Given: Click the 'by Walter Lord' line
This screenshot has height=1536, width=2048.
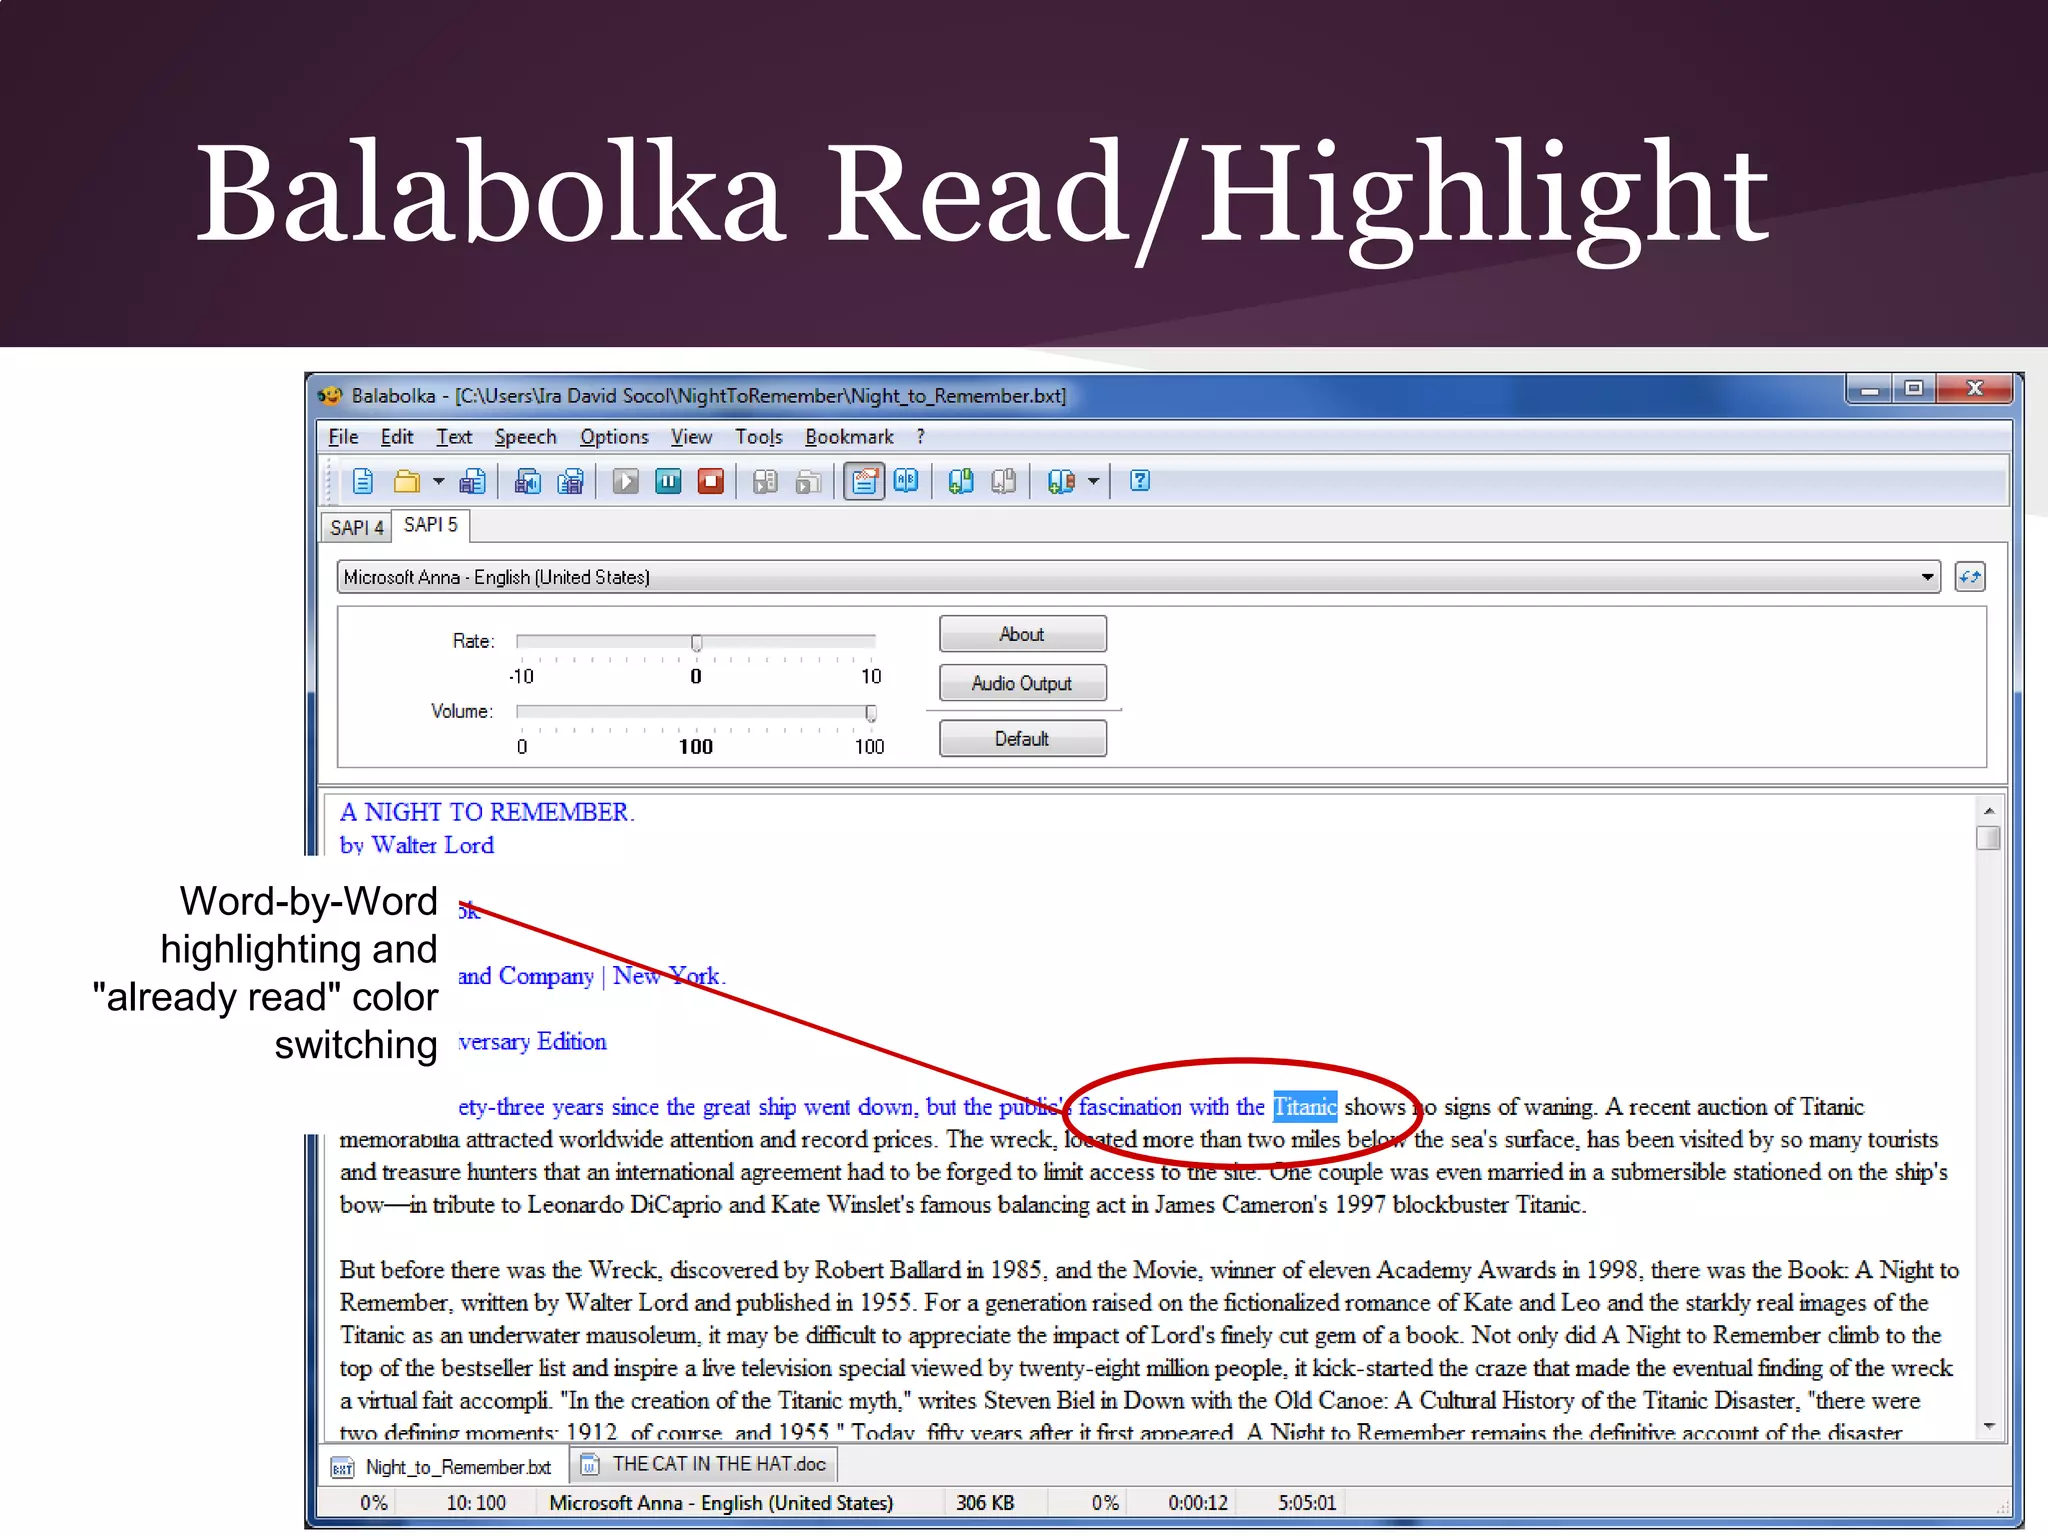Looking at the screenshot, I should tap(417, 846).
